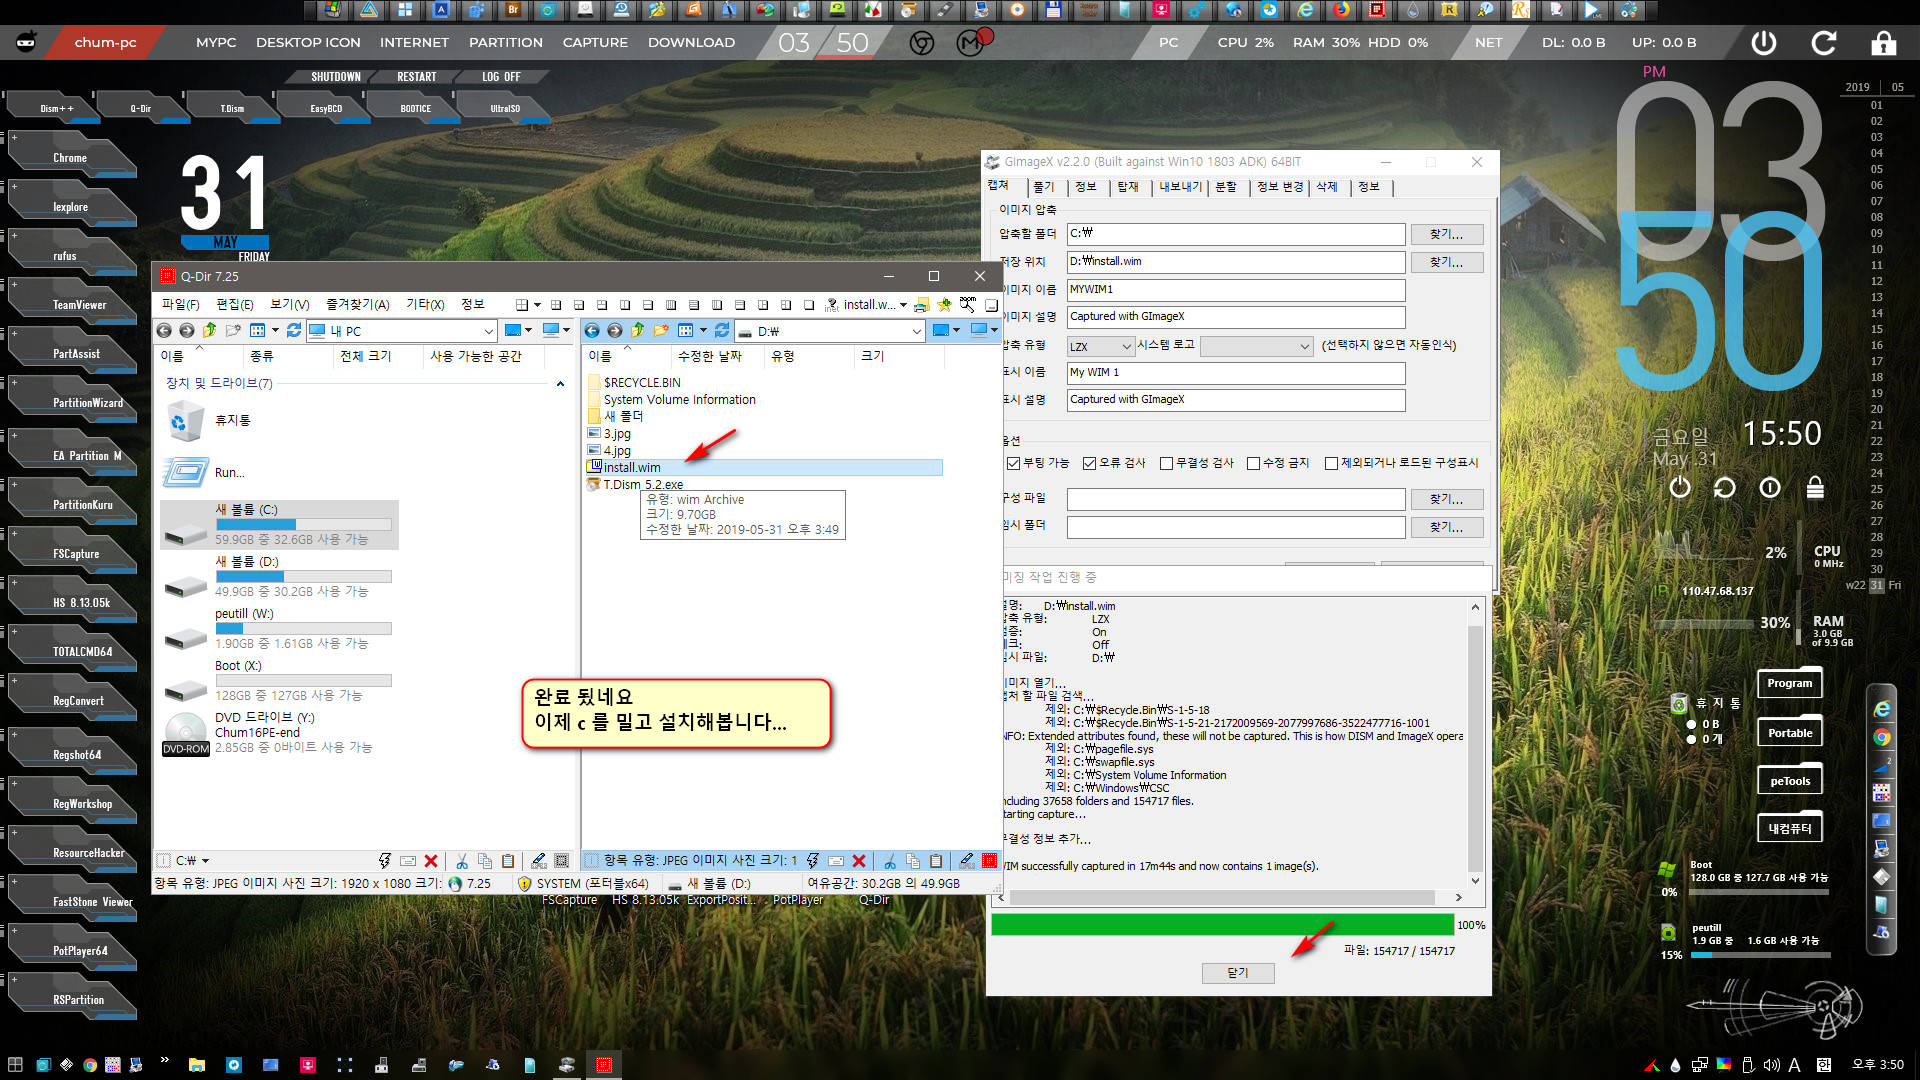Open the install.w... dropdown in Q-Dir toolbar

coord(903,305)
